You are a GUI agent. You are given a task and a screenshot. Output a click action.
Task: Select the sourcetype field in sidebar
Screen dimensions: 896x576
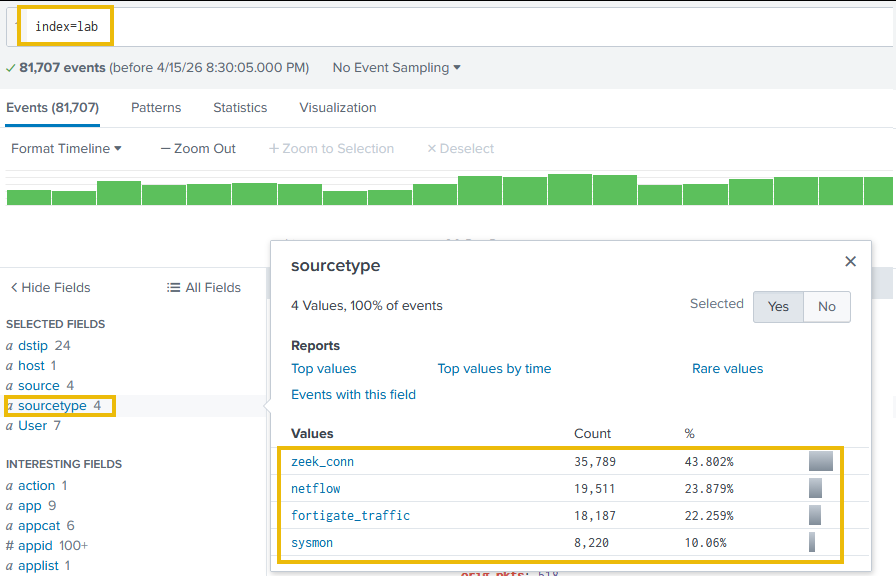[x=52, y=406]
